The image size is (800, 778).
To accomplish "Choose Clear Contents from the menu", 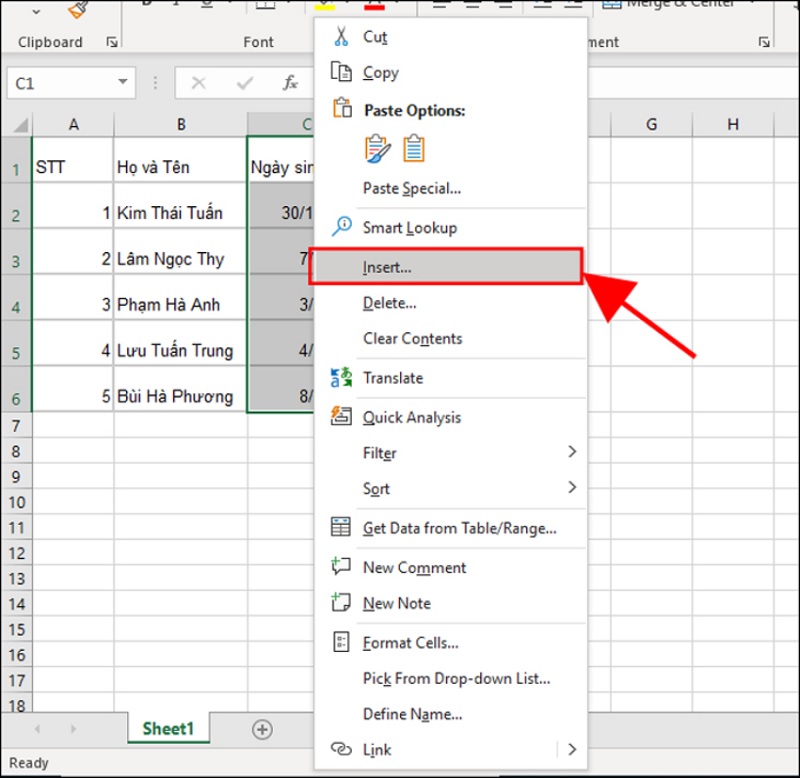I will pos(411,339).
